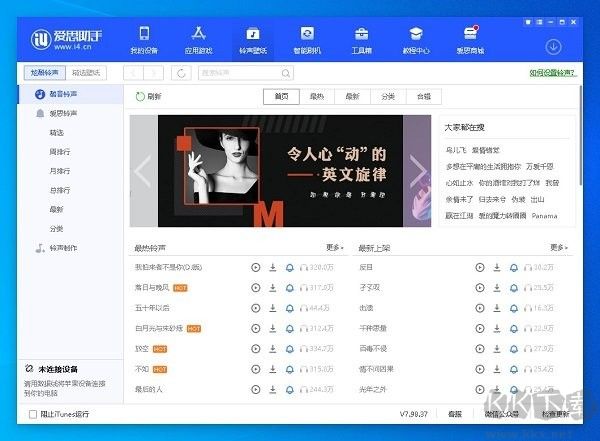Image resolution: width=600 pixels, height=441 pixels.
Task: Click the green 刷新 refresh icon
Action: pyautogui.click(x=140, y=96)
